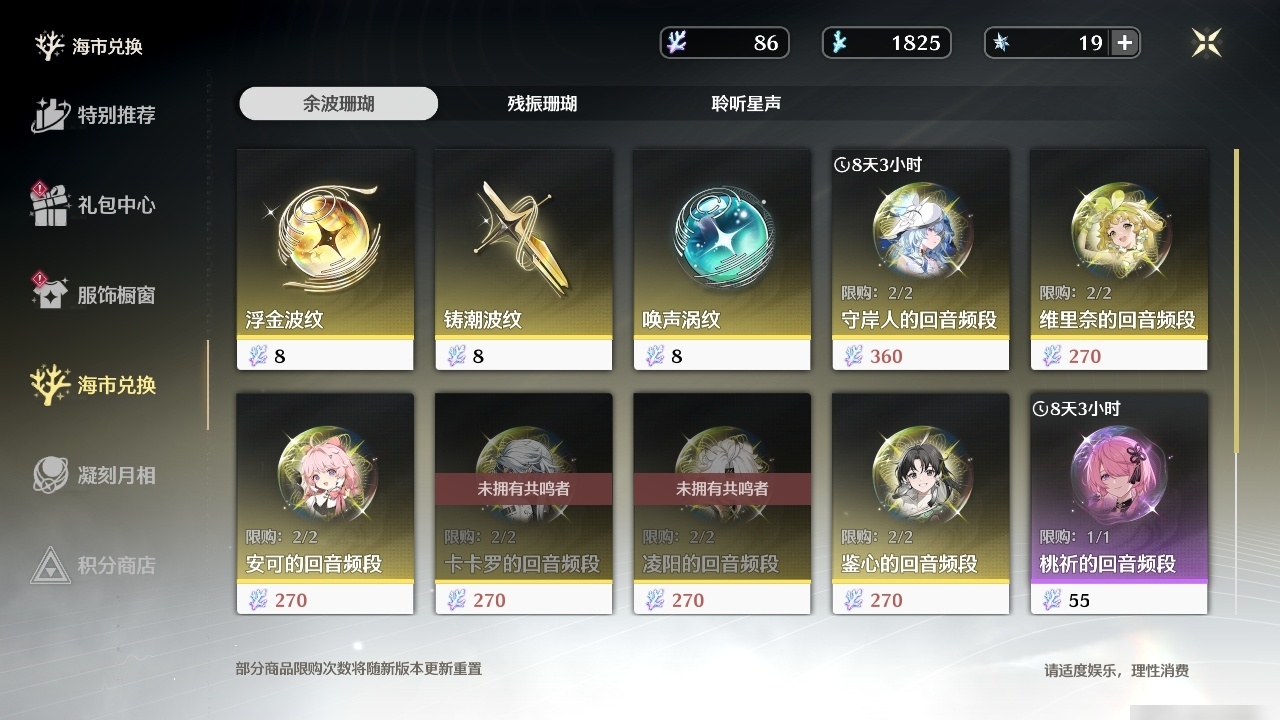Select the 唤声涡纹 teal orb item
The height and width of the screenshot is (720, 1280).
click(x=722, y=260)
